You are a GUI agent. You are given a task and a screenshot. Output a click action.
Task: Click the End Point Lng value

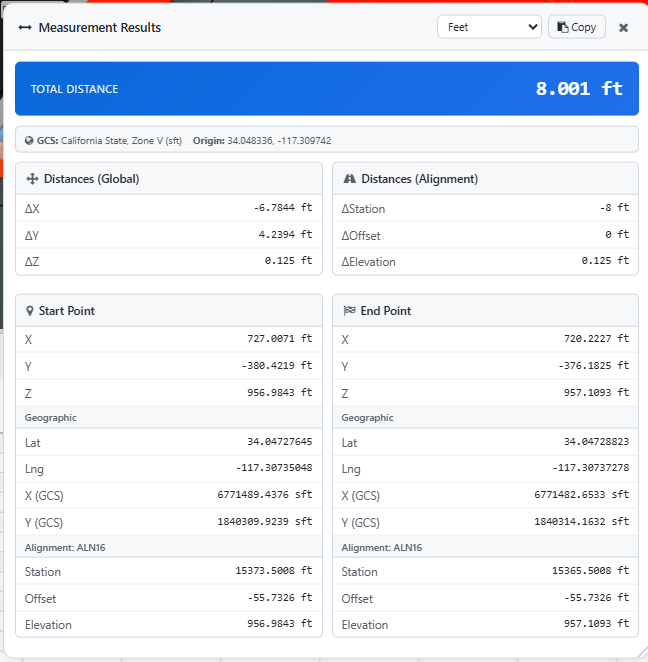[590, 468]
